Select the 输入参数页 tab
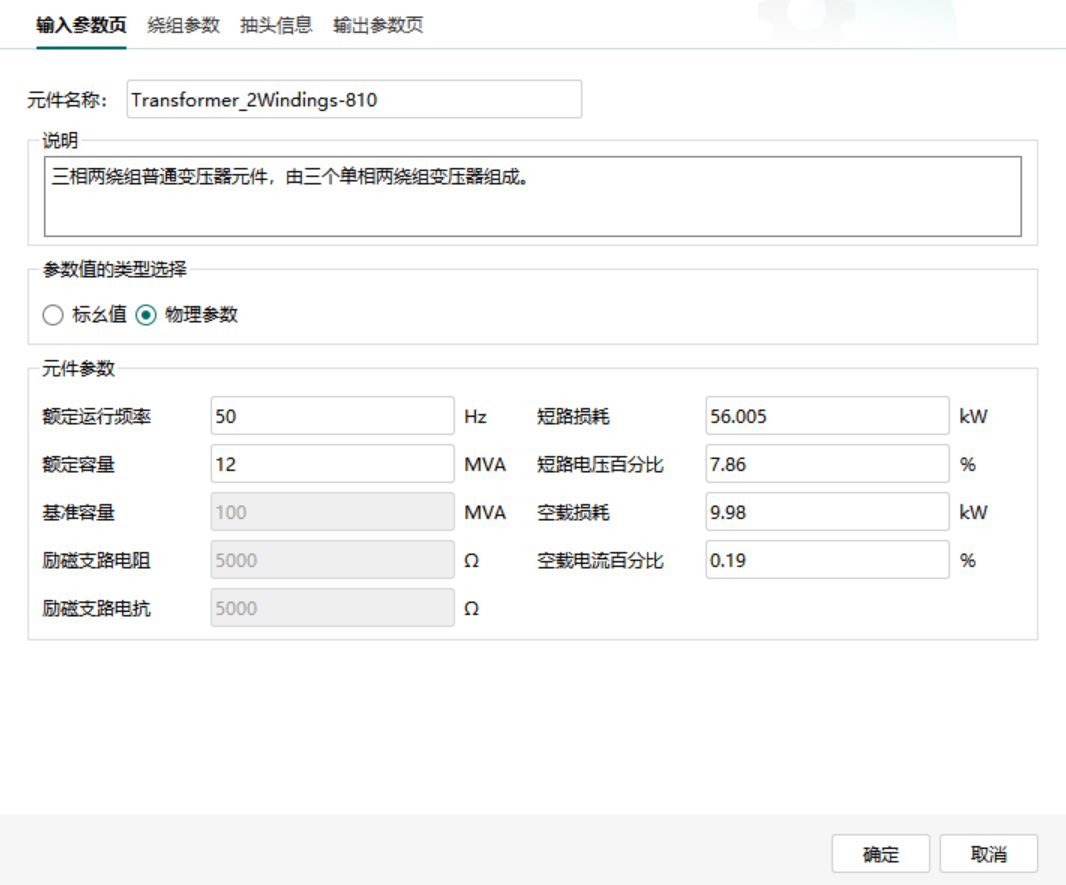This screenshot has height=885, width=1066. [81, 25]
